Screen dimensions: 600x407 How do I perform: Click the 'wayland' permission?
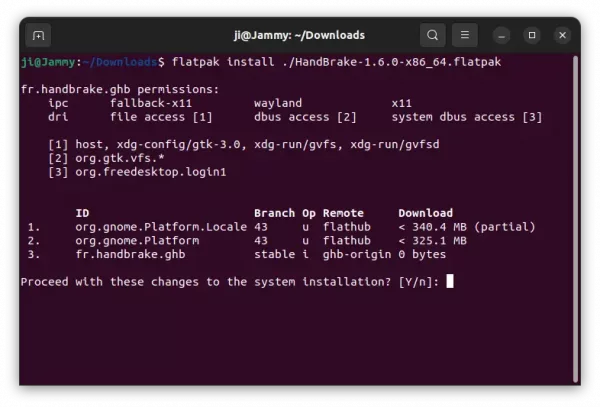tap(278, 103)
